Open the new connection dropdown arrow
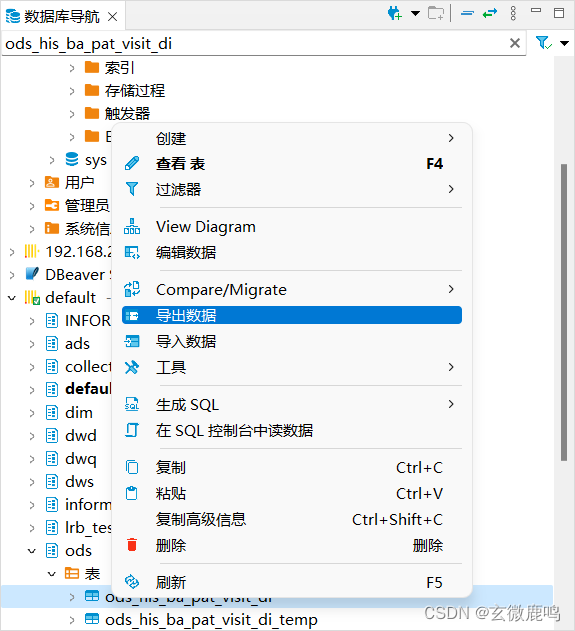 [415, 14]
